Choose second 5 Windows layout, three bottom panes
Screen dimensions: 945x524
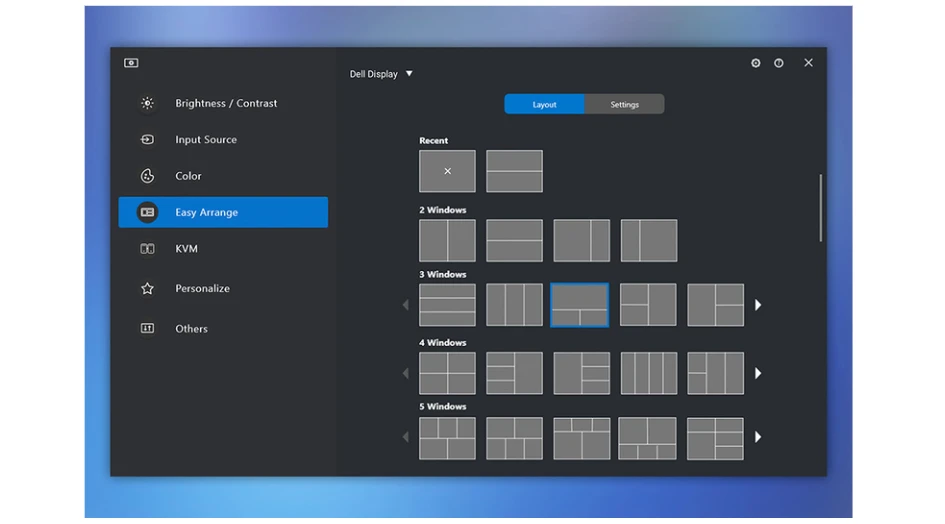514,438
